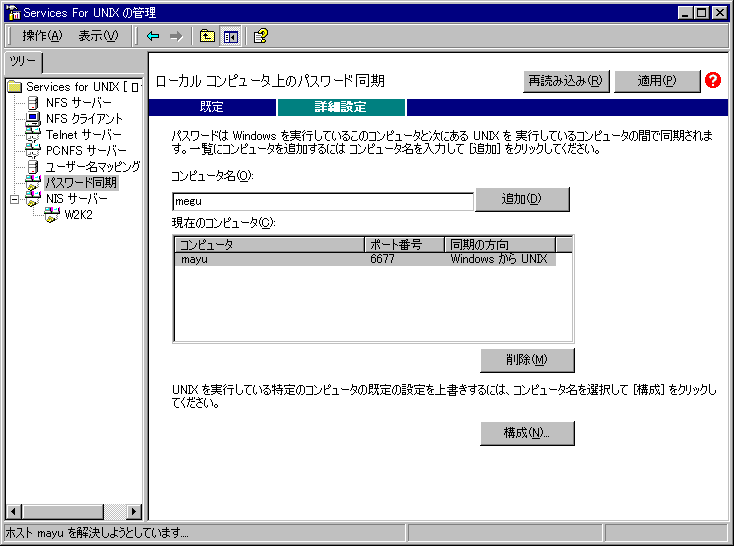Collapse the NIS サーバー tree node
This screenshot has width=734, height=546.
click(x=15, y=199)
